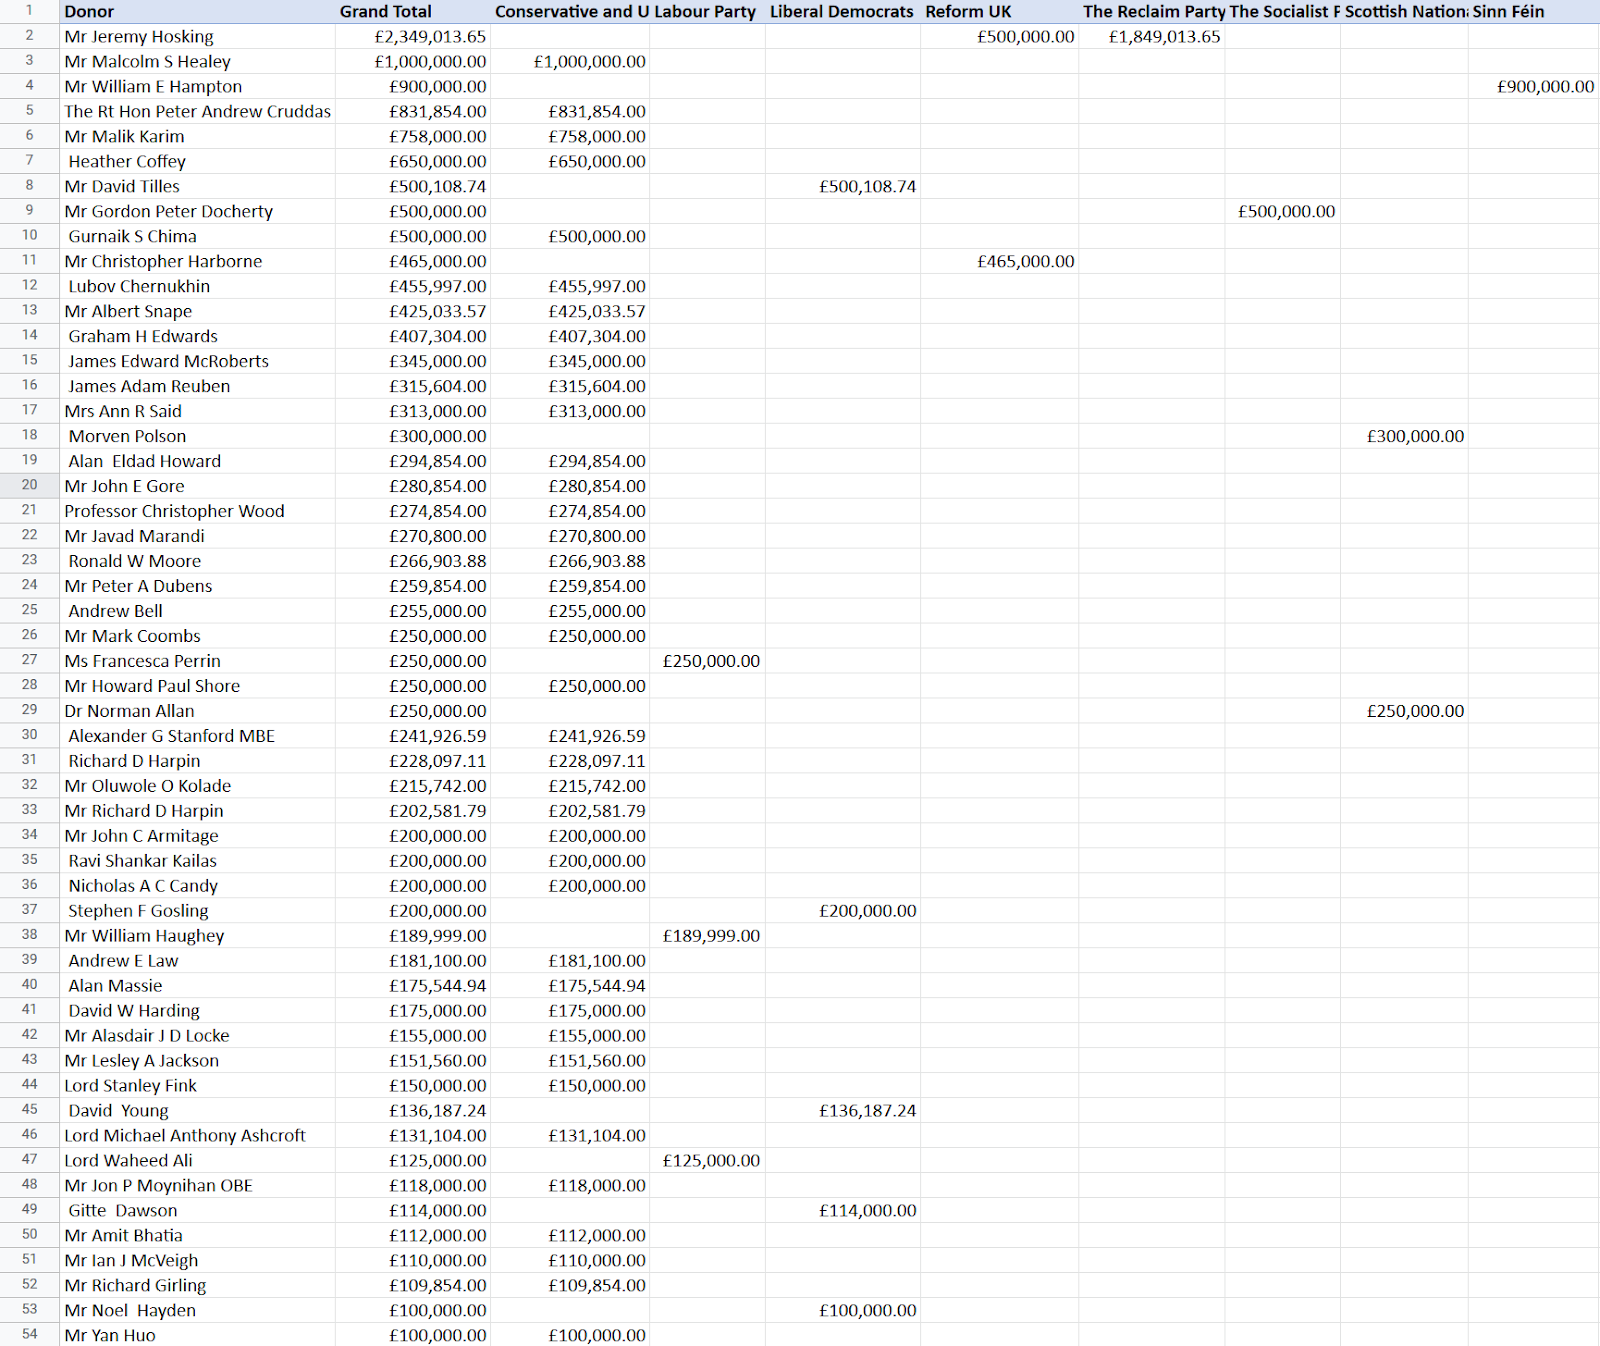
Task: Select the Scottish Nation header cell
Action: [1404, 12]
